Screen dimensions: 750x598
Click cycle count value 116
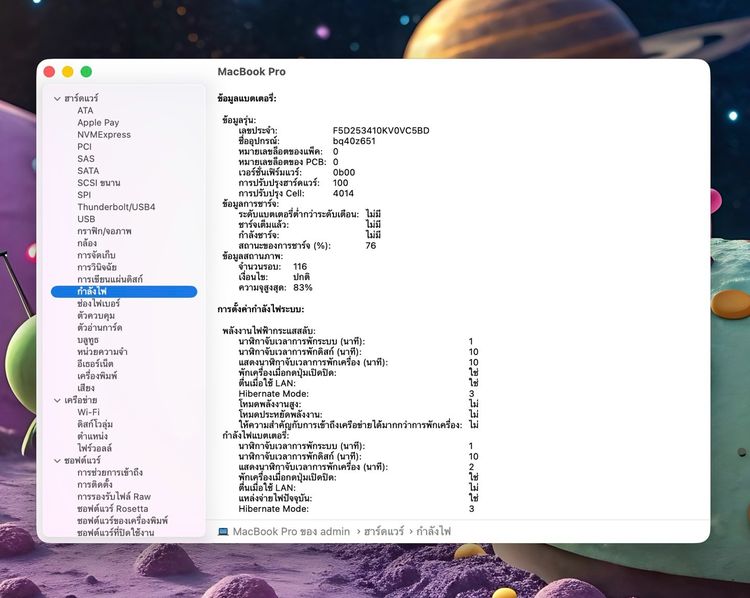[x=300, y=266]
